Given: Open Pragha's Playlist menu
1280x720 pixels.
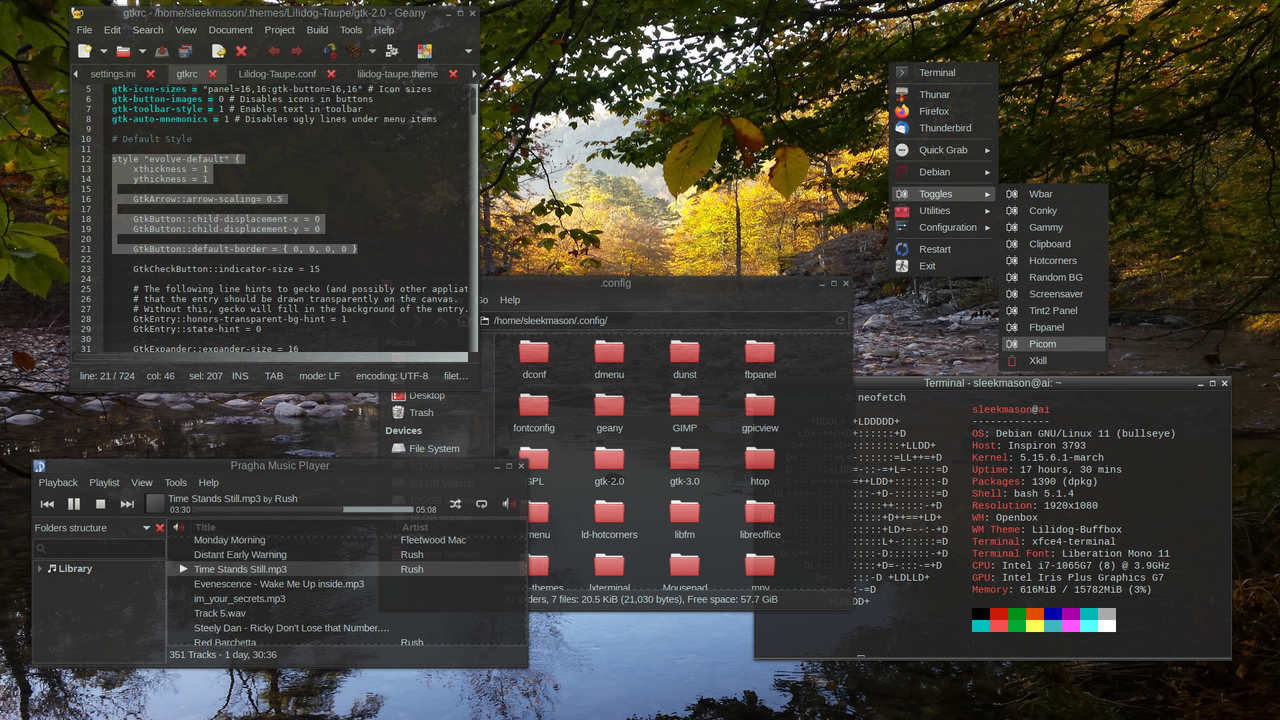Looking at the screenshot, I should pyautogui.click(x=104, y=483).
